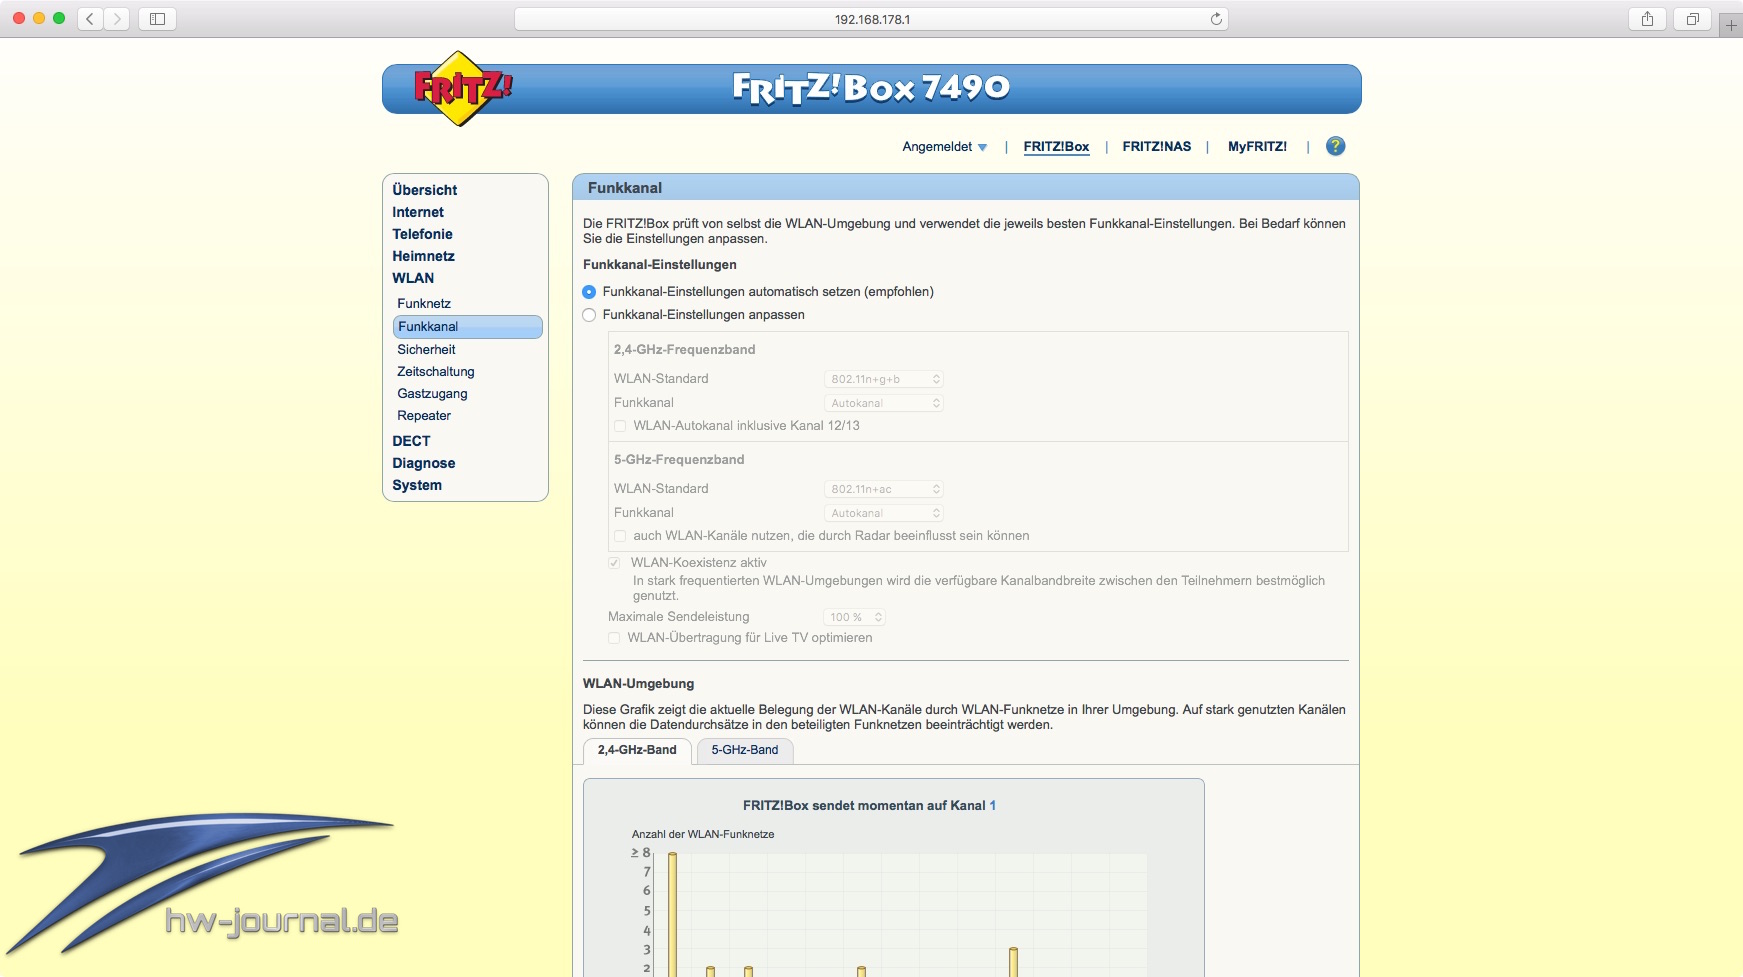Select Funkkanal-Einstellungen anpassen radio
Viewport: 1743px width, 977px height.
pyautogui.click(x=589, y=315)
